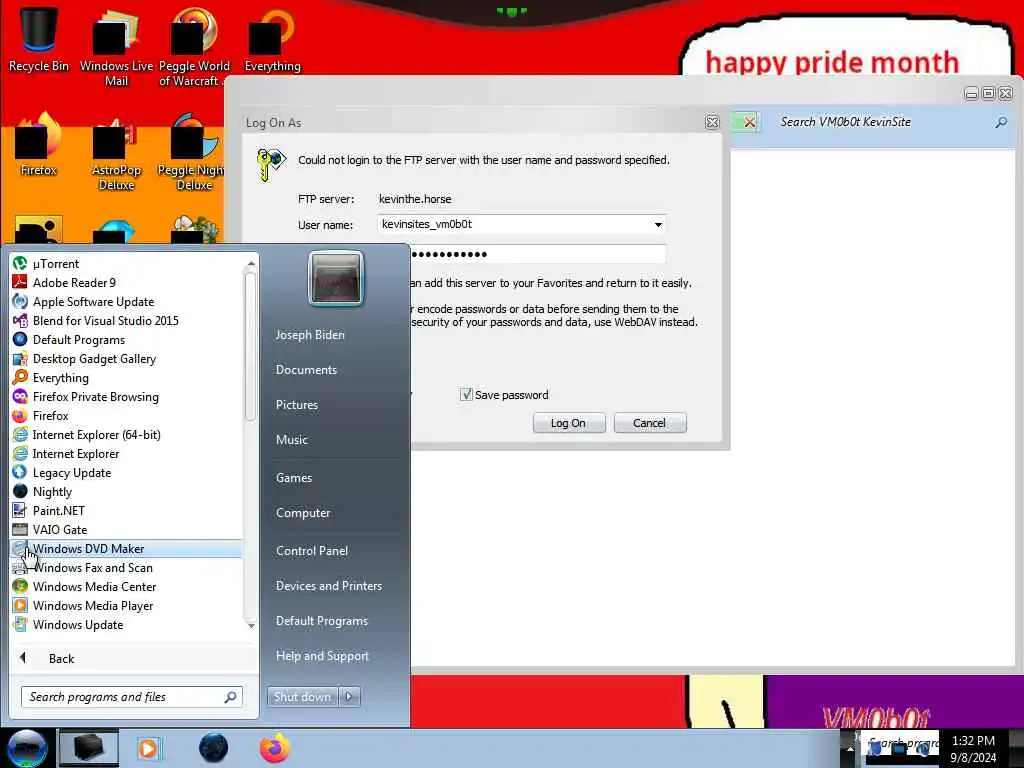The image size is (1024, 768).
Task: Click the Everything desktop shortcut
Action: coord(272,38)
